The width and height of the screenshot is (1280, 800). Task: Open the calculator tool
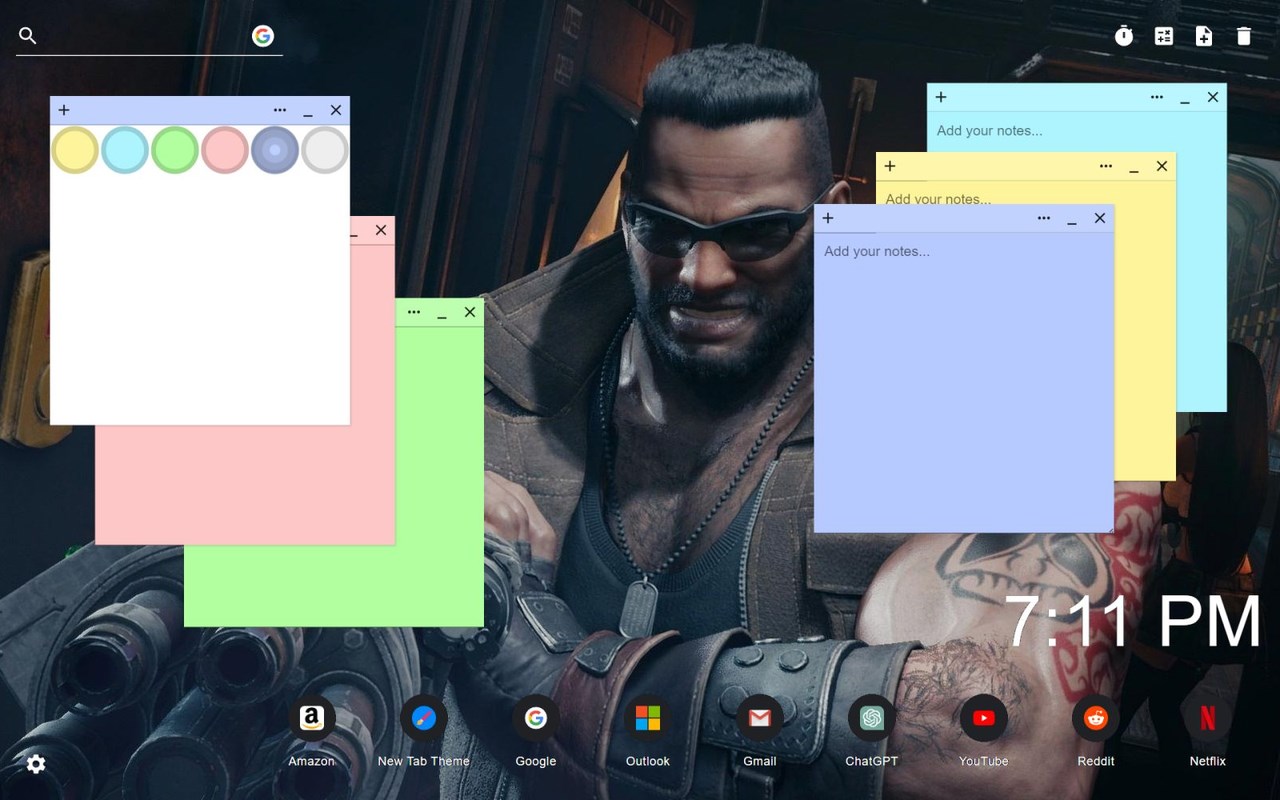(1164, 36)
